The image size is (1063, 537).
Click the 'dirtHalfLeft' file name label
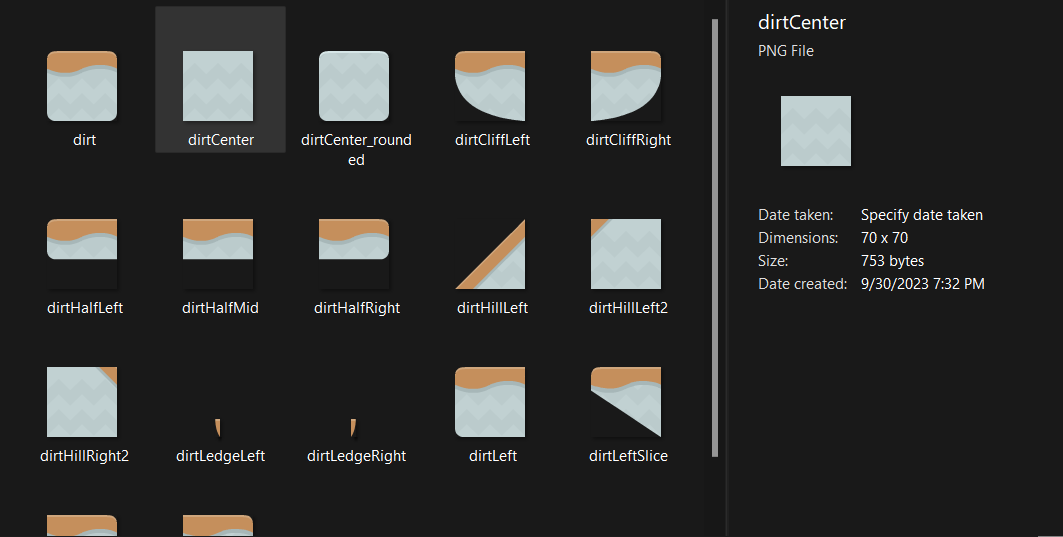tap(85, 308)
